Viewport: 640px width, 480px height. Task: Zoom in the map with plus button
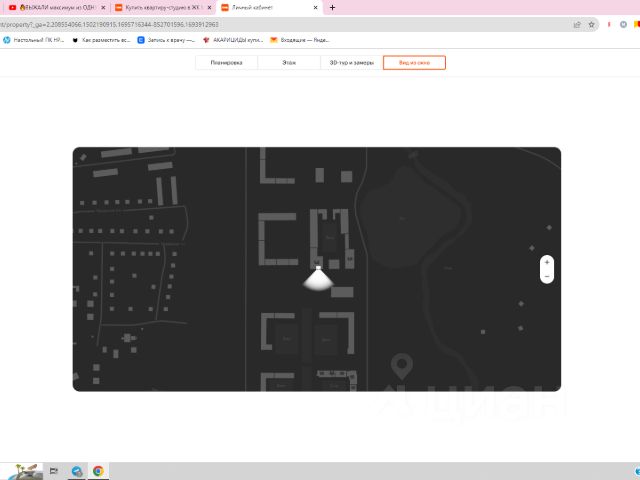click(x=547, y=263)
